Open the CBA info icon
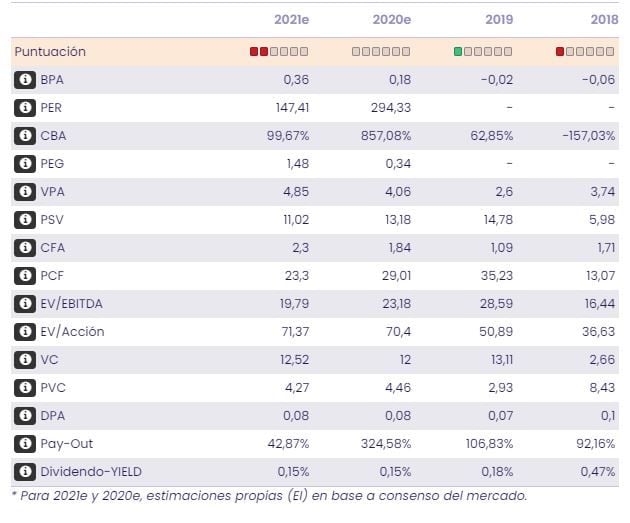This screenshot has height=523, width=630. click(x=25, y=135)
